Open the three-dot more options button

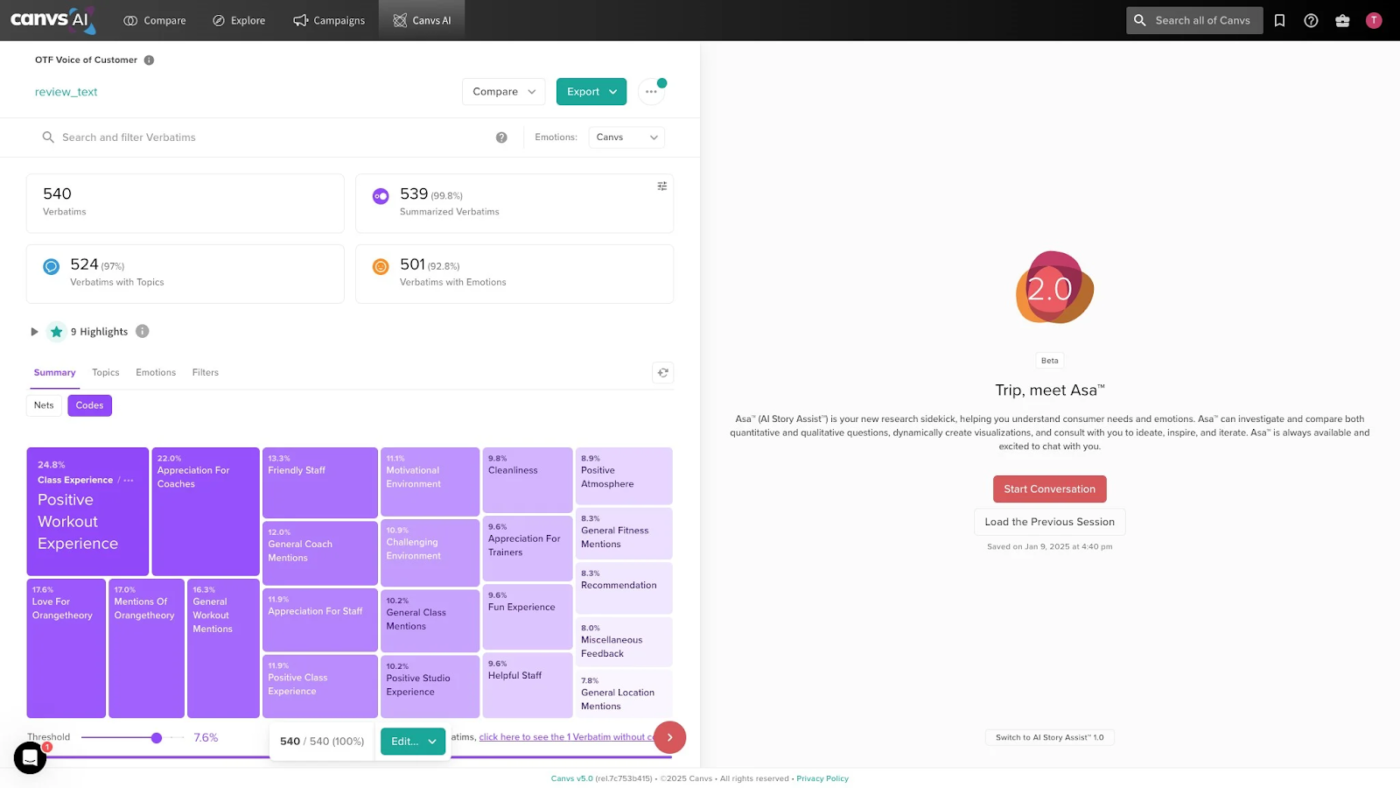point(651,92)
